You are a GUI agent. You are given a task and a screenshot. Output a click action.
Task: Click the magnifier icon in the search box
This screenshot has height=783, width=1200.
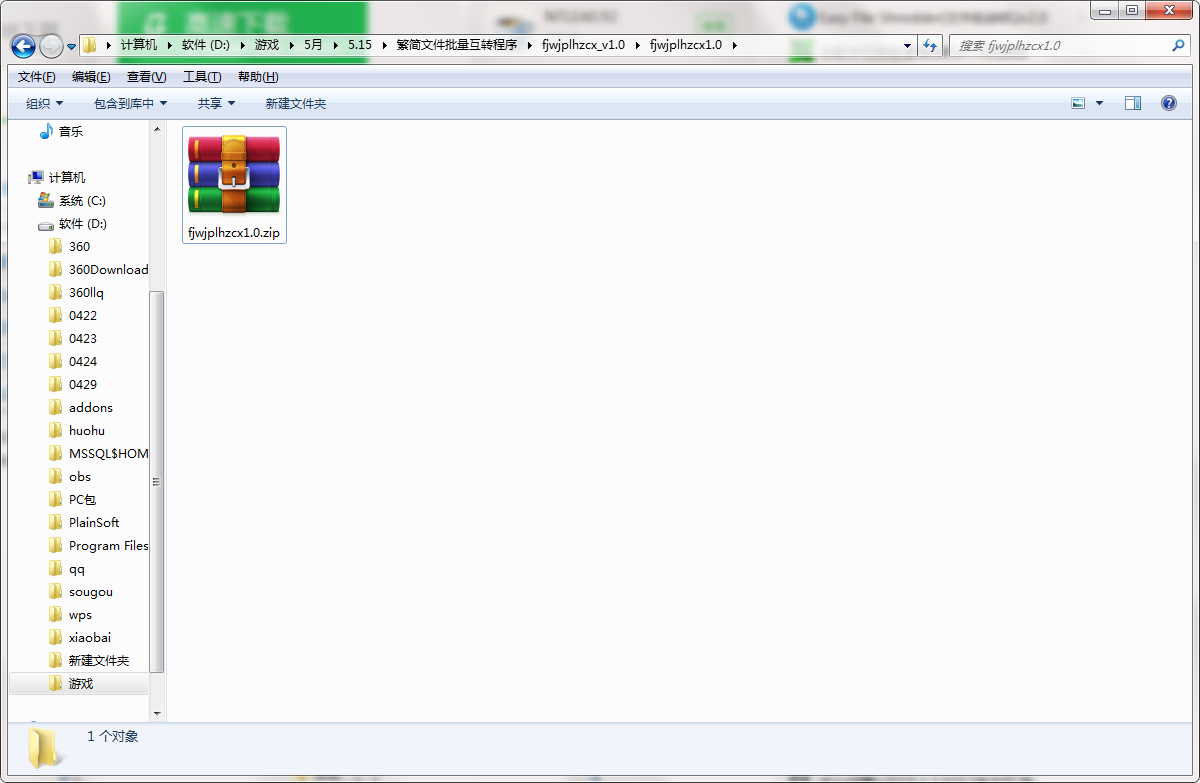coord(1178,45)
